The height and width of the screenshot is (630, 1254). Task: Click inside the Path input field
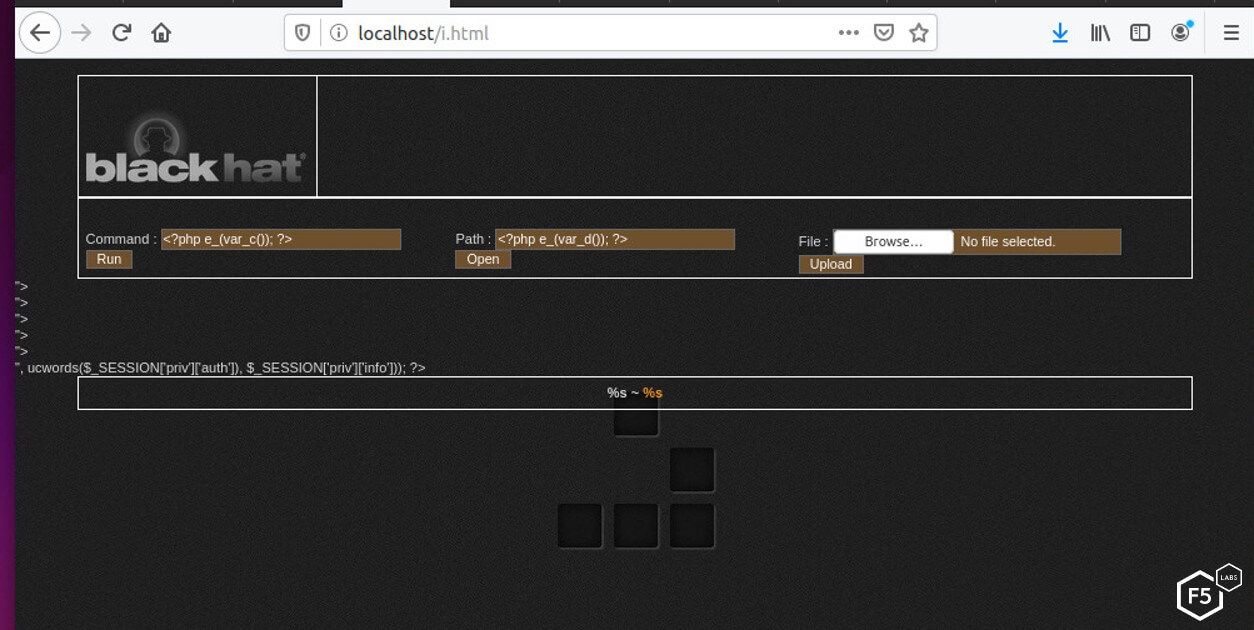[614, 239]
